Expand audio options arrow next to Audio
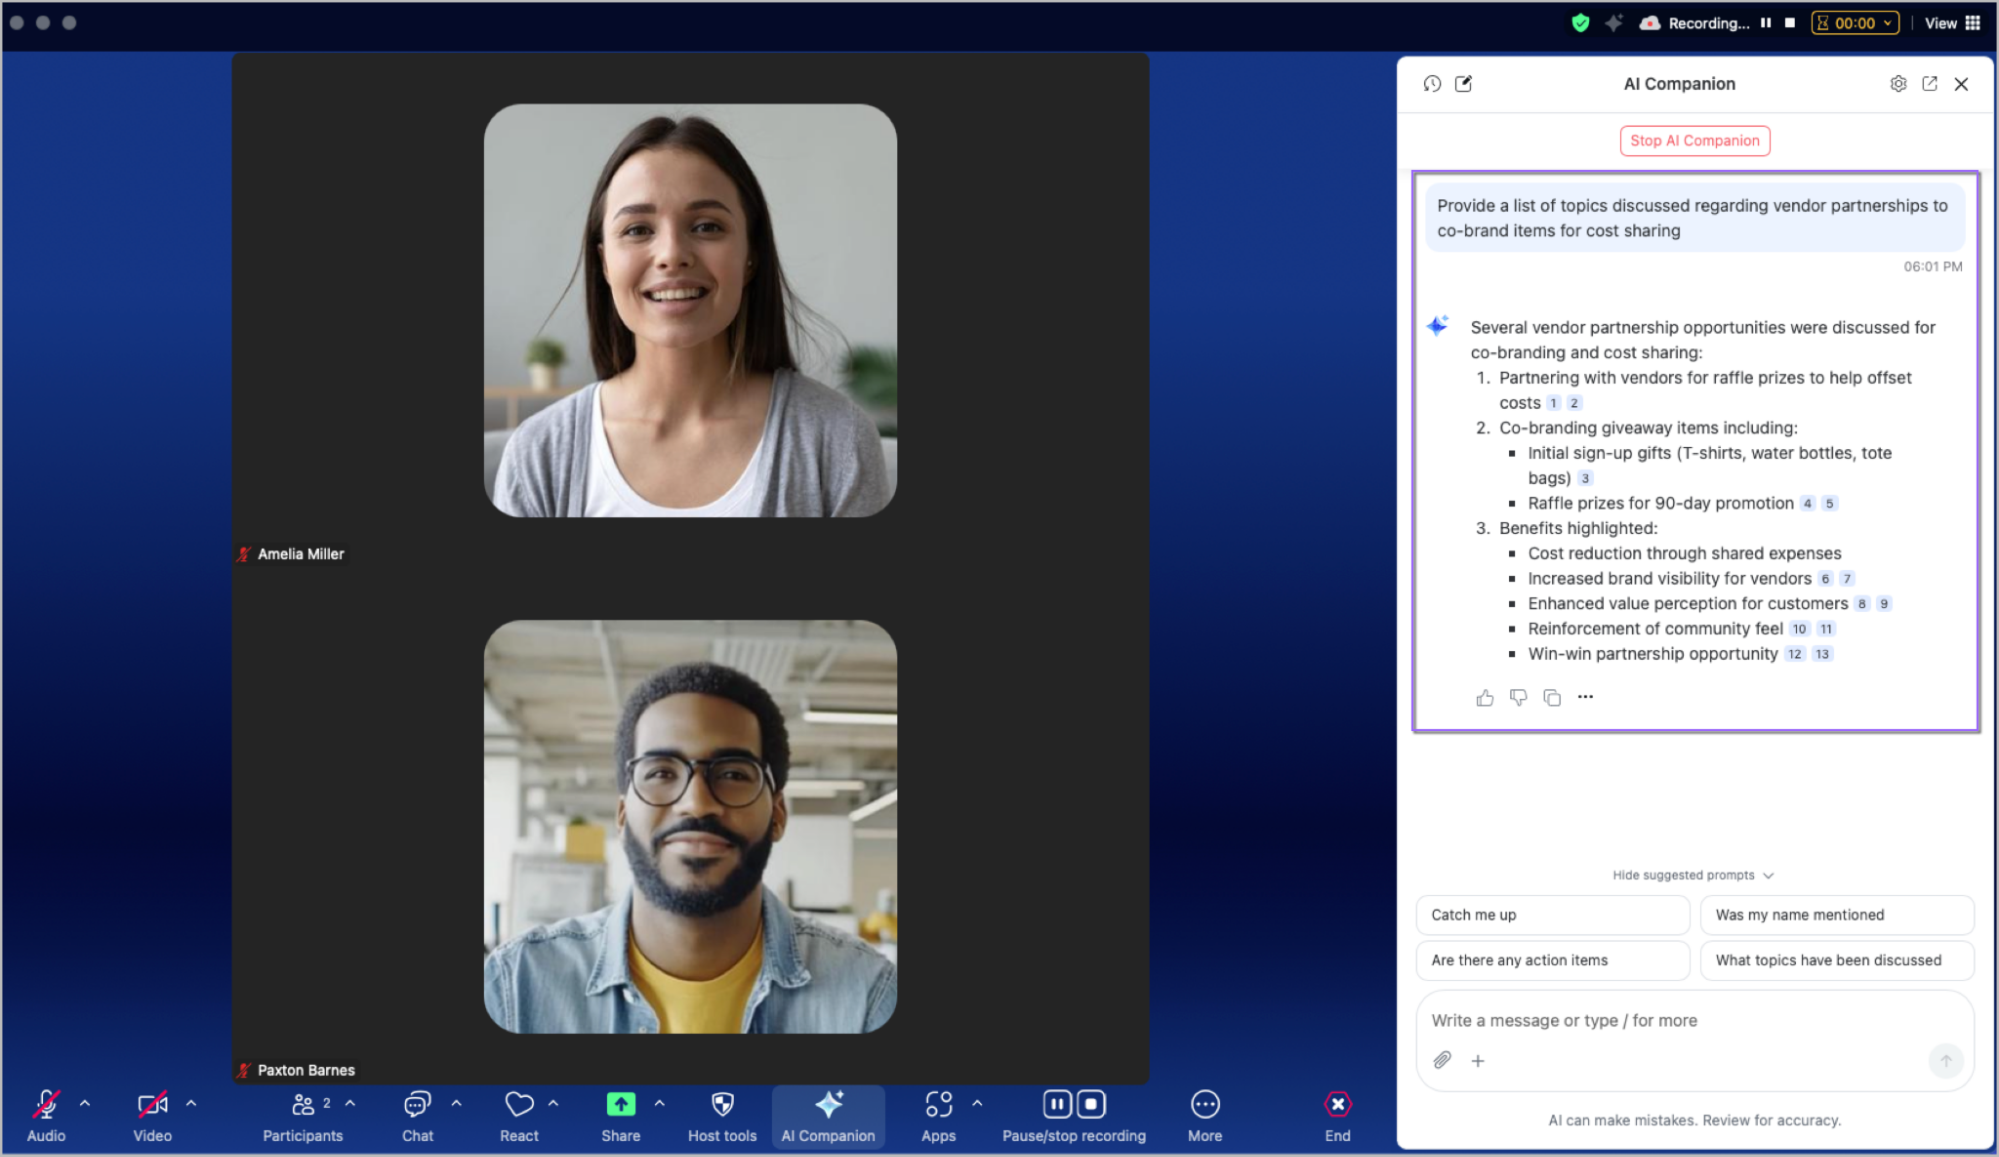This screenshot has height=1157, width=1999. 85,1103
